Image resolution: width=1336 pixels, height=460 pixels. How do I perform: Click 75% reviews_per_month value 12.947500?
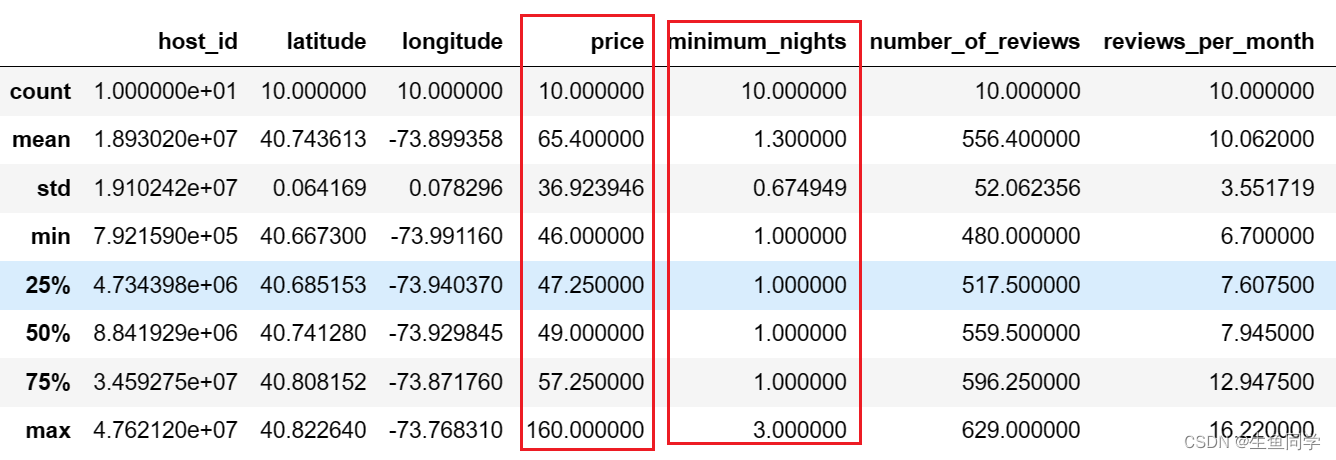1261,381
